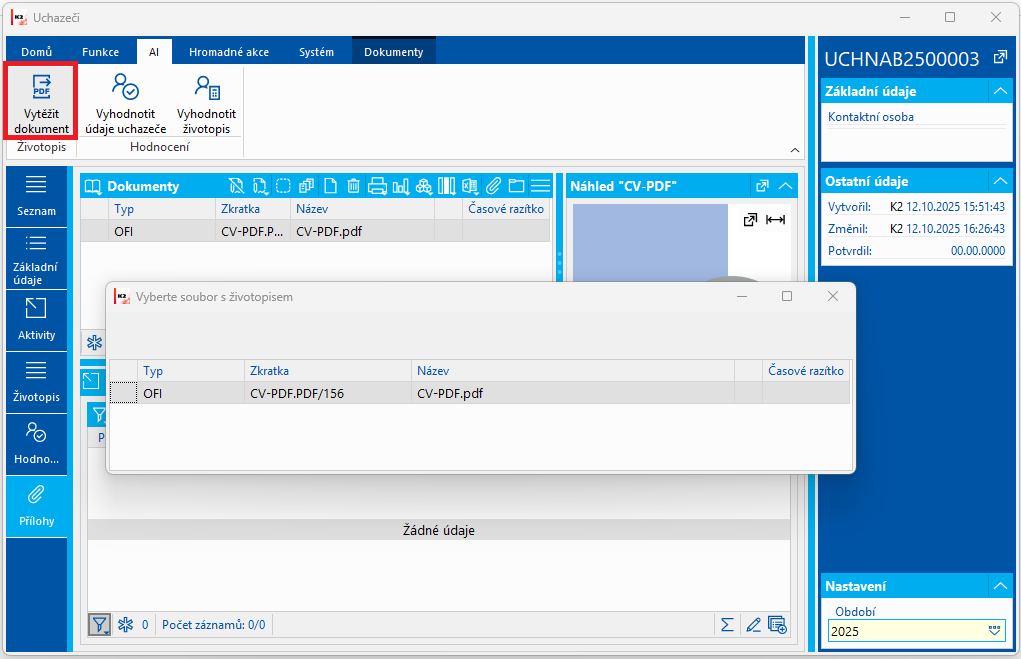Print from the Dokumenty toolbar
Viewport: 1021px width, 659px height.
[377, 186]
